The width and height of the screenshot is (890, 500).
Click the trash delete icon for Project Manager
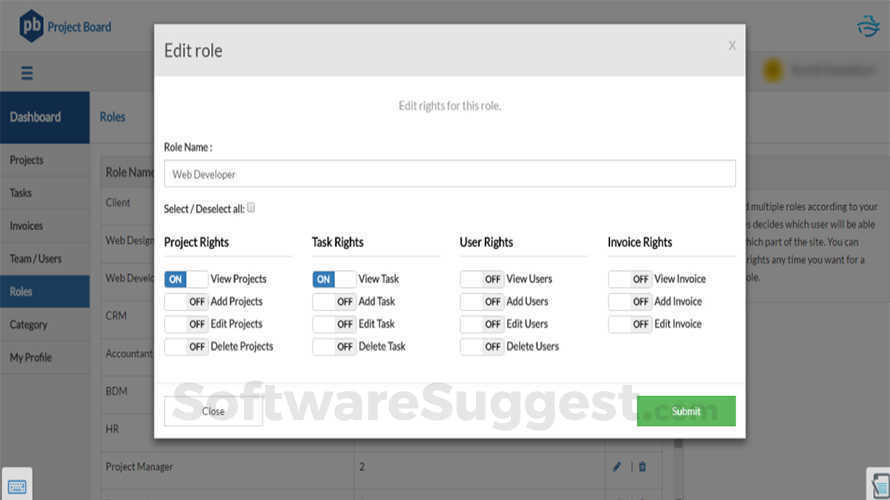coord(642,466)
